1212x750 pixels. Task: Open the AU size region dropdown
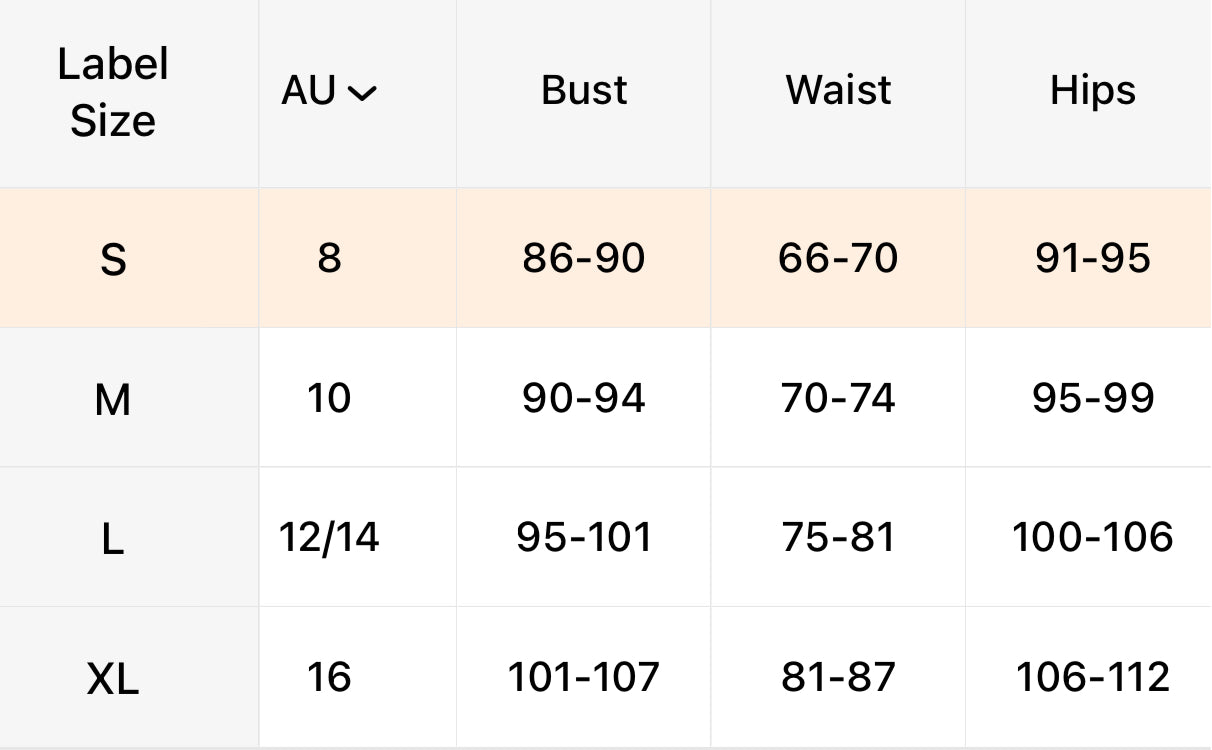328,92
